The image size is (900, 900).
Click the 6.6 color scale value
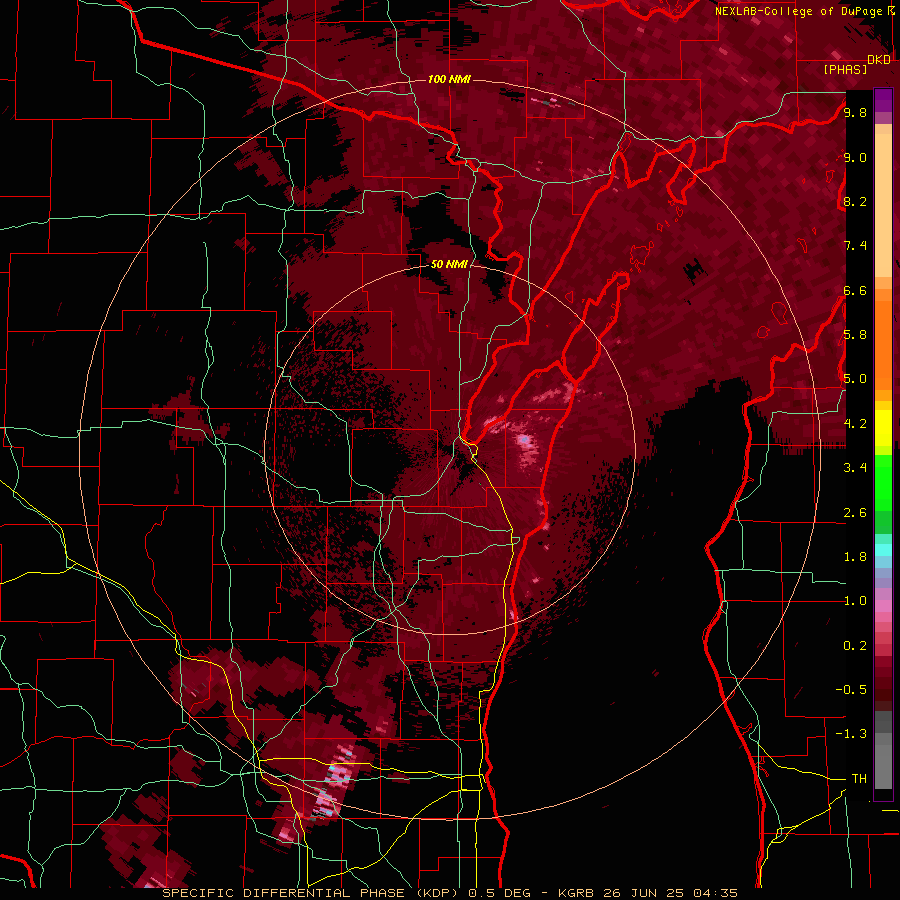pos(855,290)
